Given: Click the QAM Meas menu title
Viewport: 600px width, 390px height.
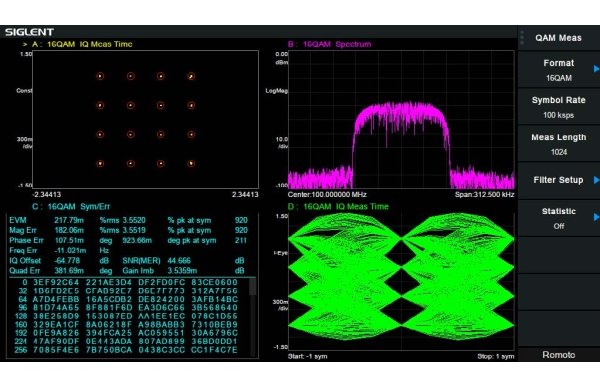Looking at the screenshot, I should coord(558,38).
